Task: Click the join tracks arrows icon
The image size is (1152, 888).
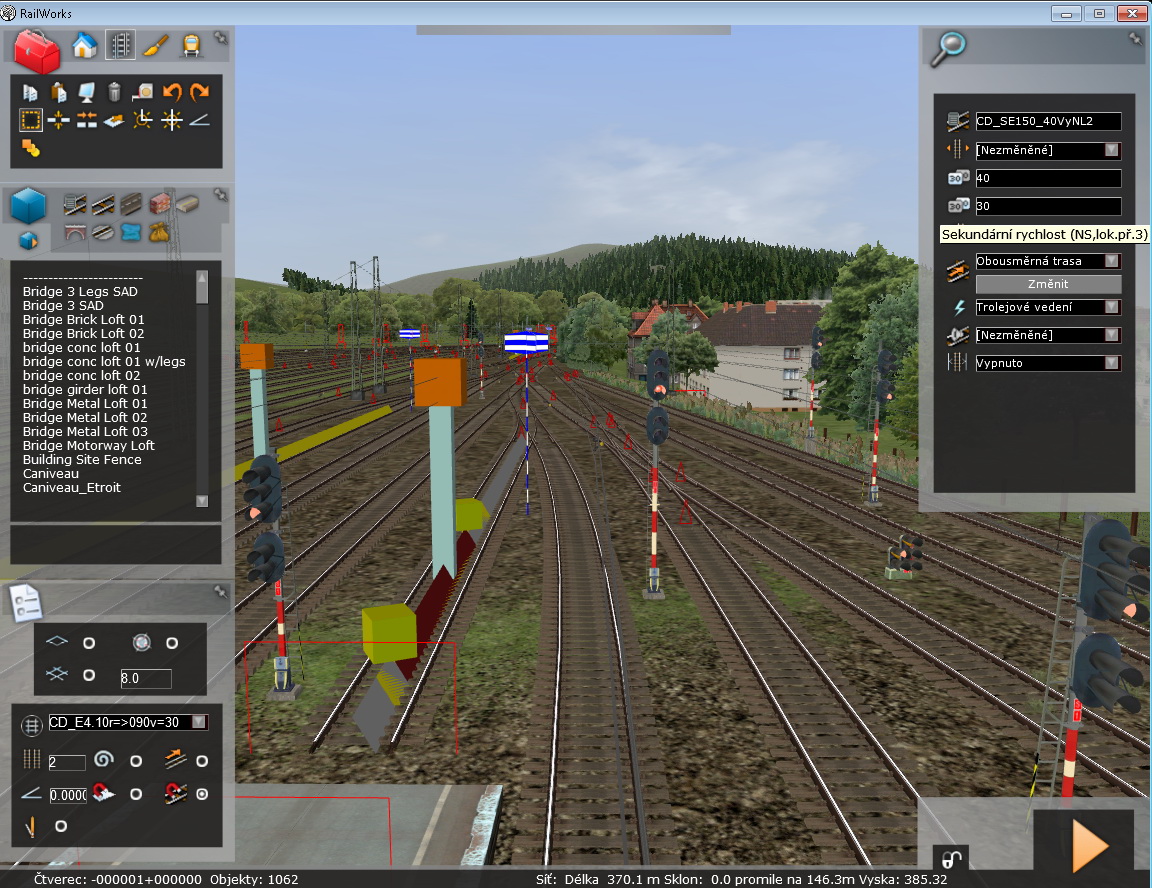Action: point(87,120)
